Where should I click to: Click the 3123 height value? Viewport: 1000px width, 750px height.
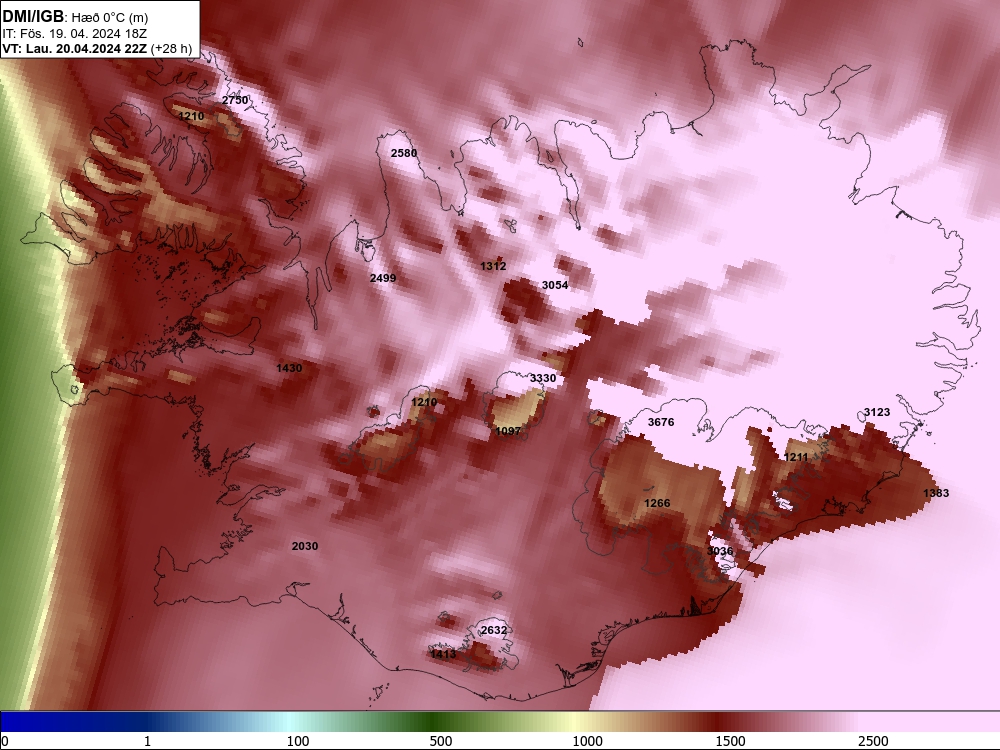coord(877,412)
